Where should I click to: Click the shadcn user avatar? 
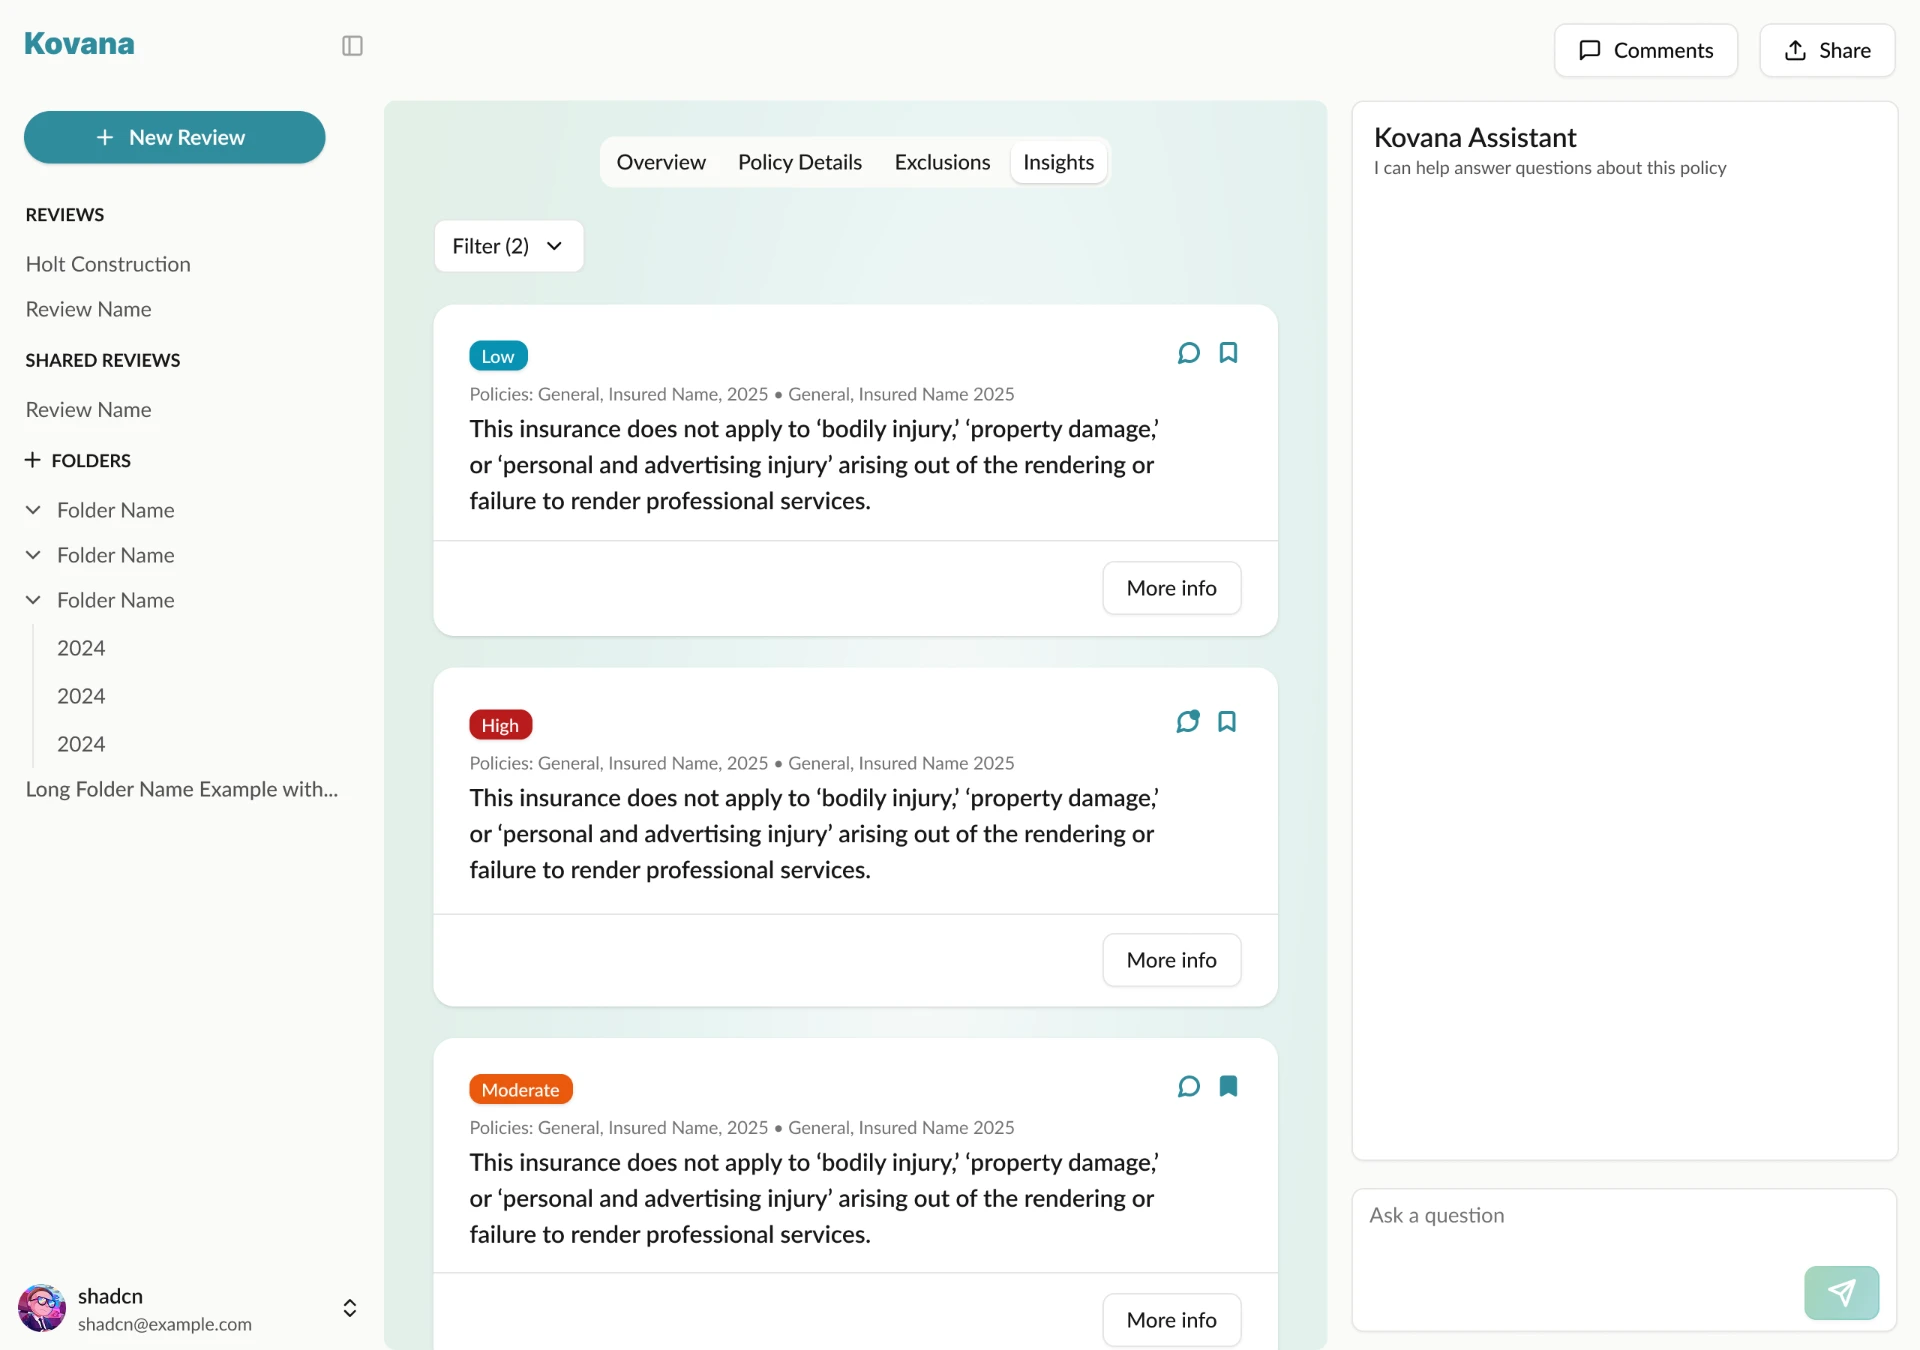(x=42, y=1308)
